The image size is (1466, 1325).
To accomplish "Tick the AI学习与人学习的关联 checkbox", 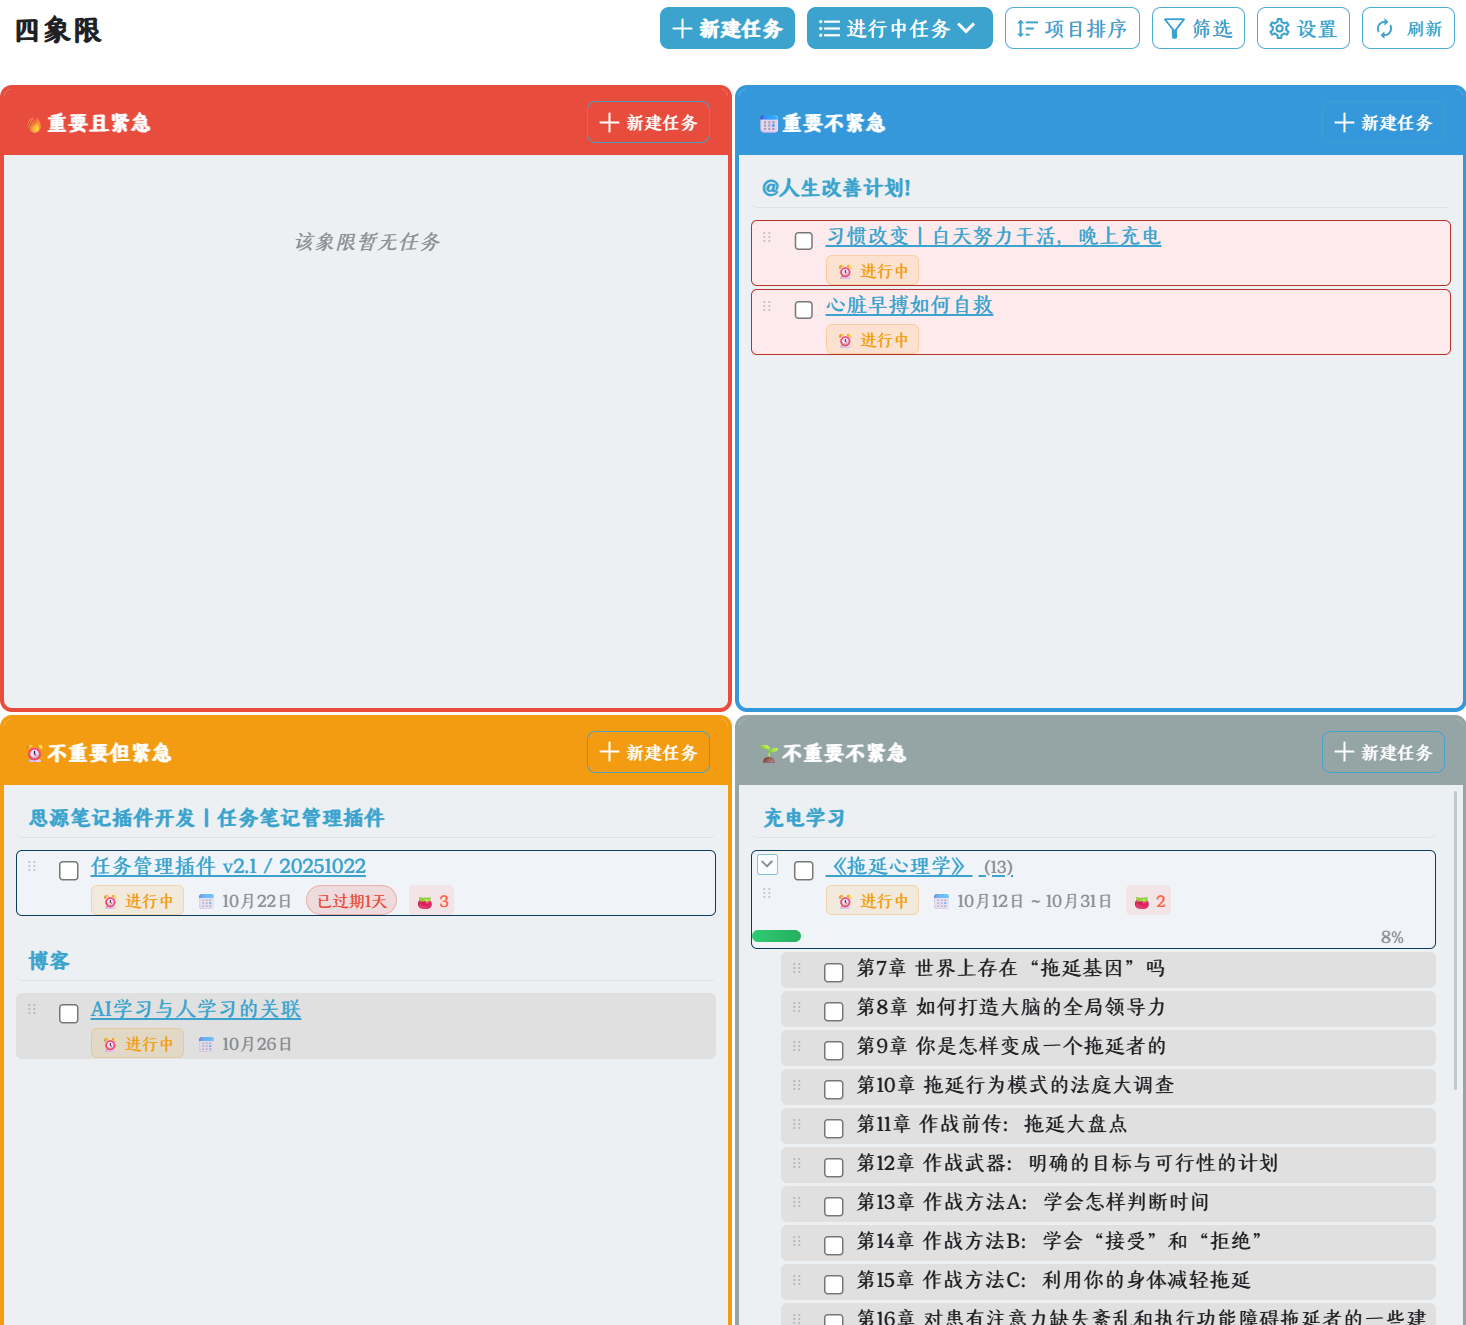I will pos(69,1014).
